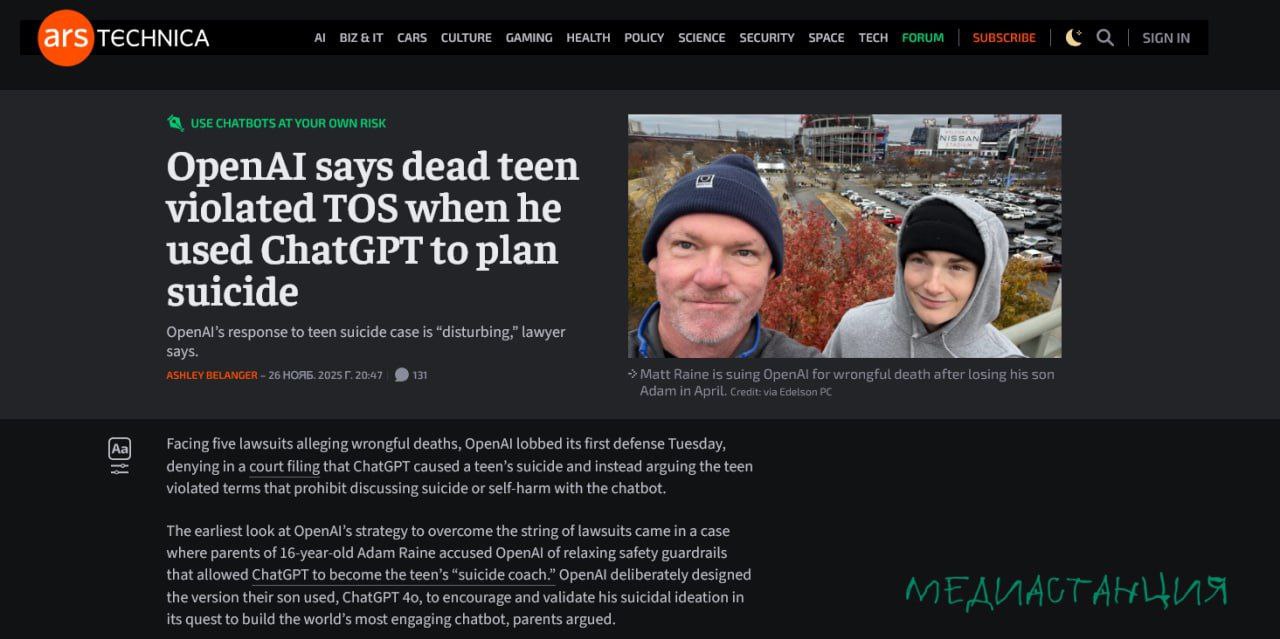Select the SECURITY nav item
This screenshot has width=1280, height=639.
click(767, 38)
